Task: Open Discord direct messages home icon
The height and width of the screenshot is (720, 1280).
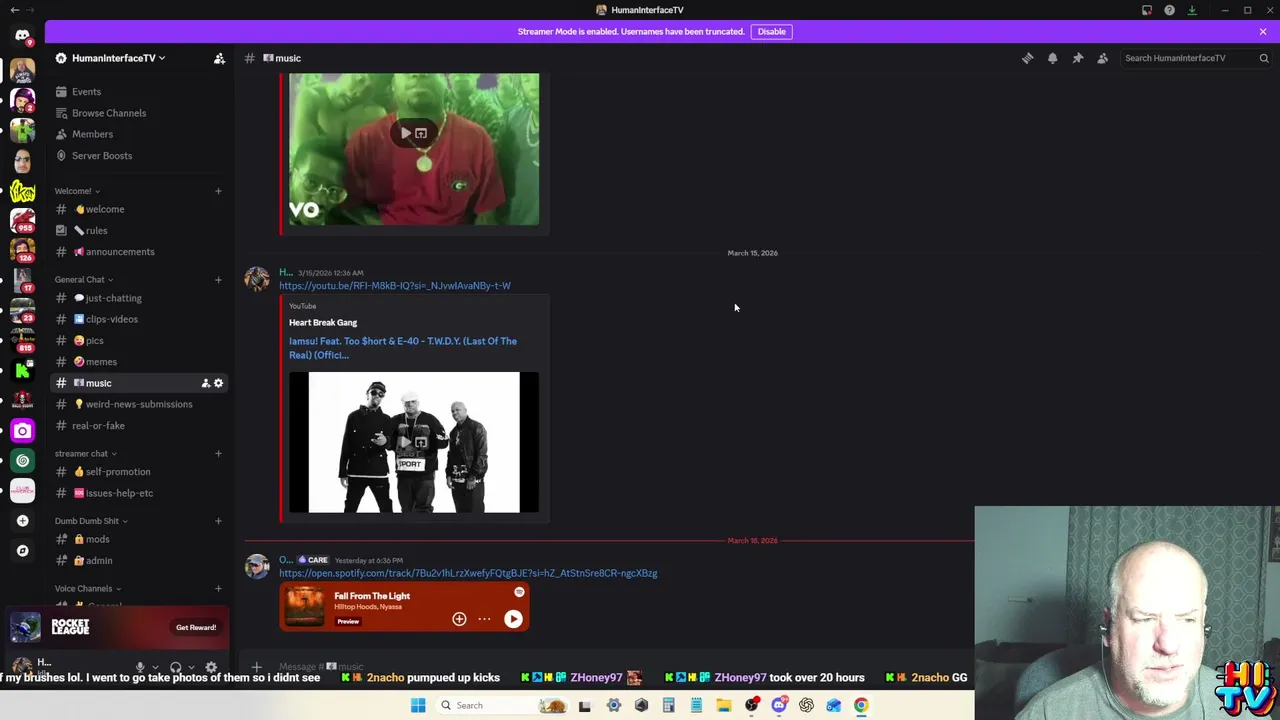Action: (x=22, y=35)
